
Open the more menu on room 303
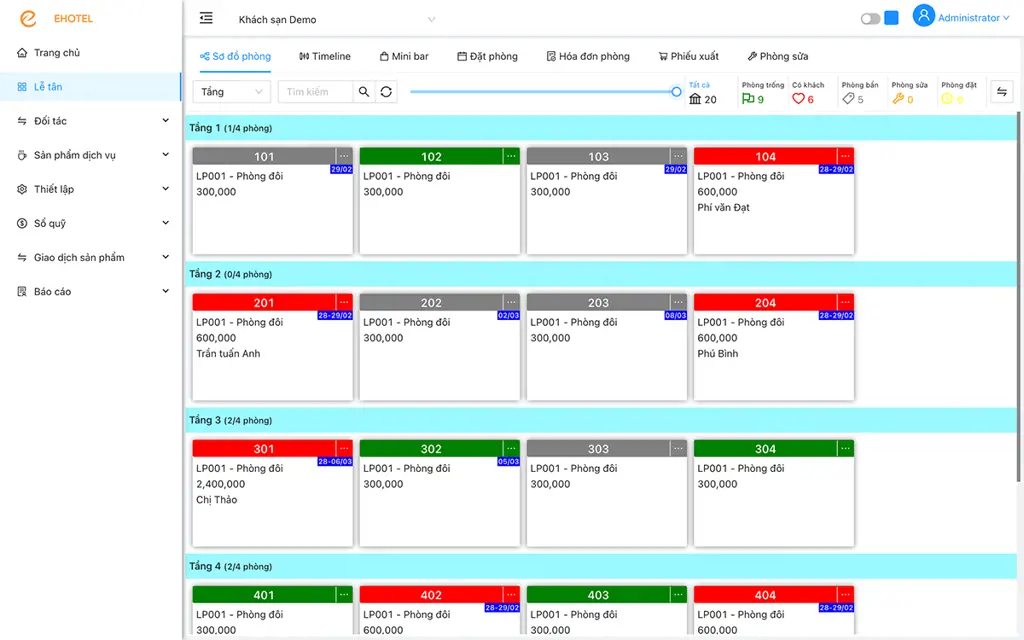point(679,449)
